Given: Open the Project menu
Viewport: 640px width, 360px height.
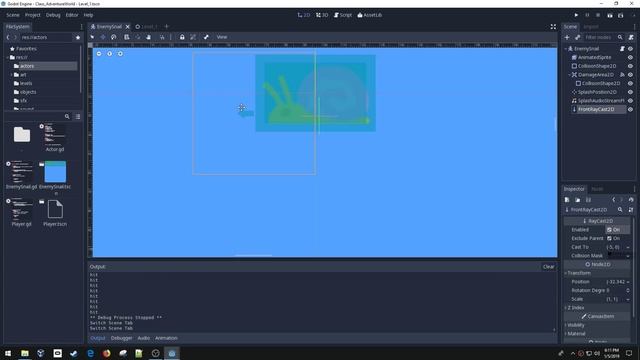Looking at the screenshot, I should [33, 15].
